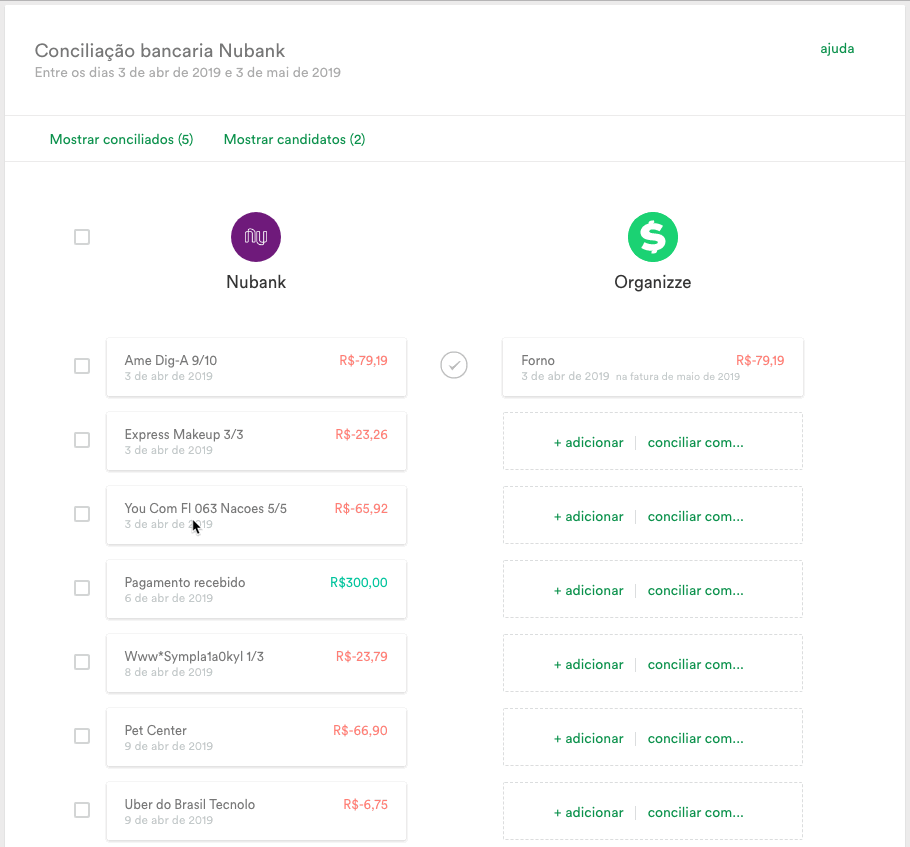Viewport: 910px width, 847px height.
Task: Click the R$300,00 amount
Action: [359, 582]
